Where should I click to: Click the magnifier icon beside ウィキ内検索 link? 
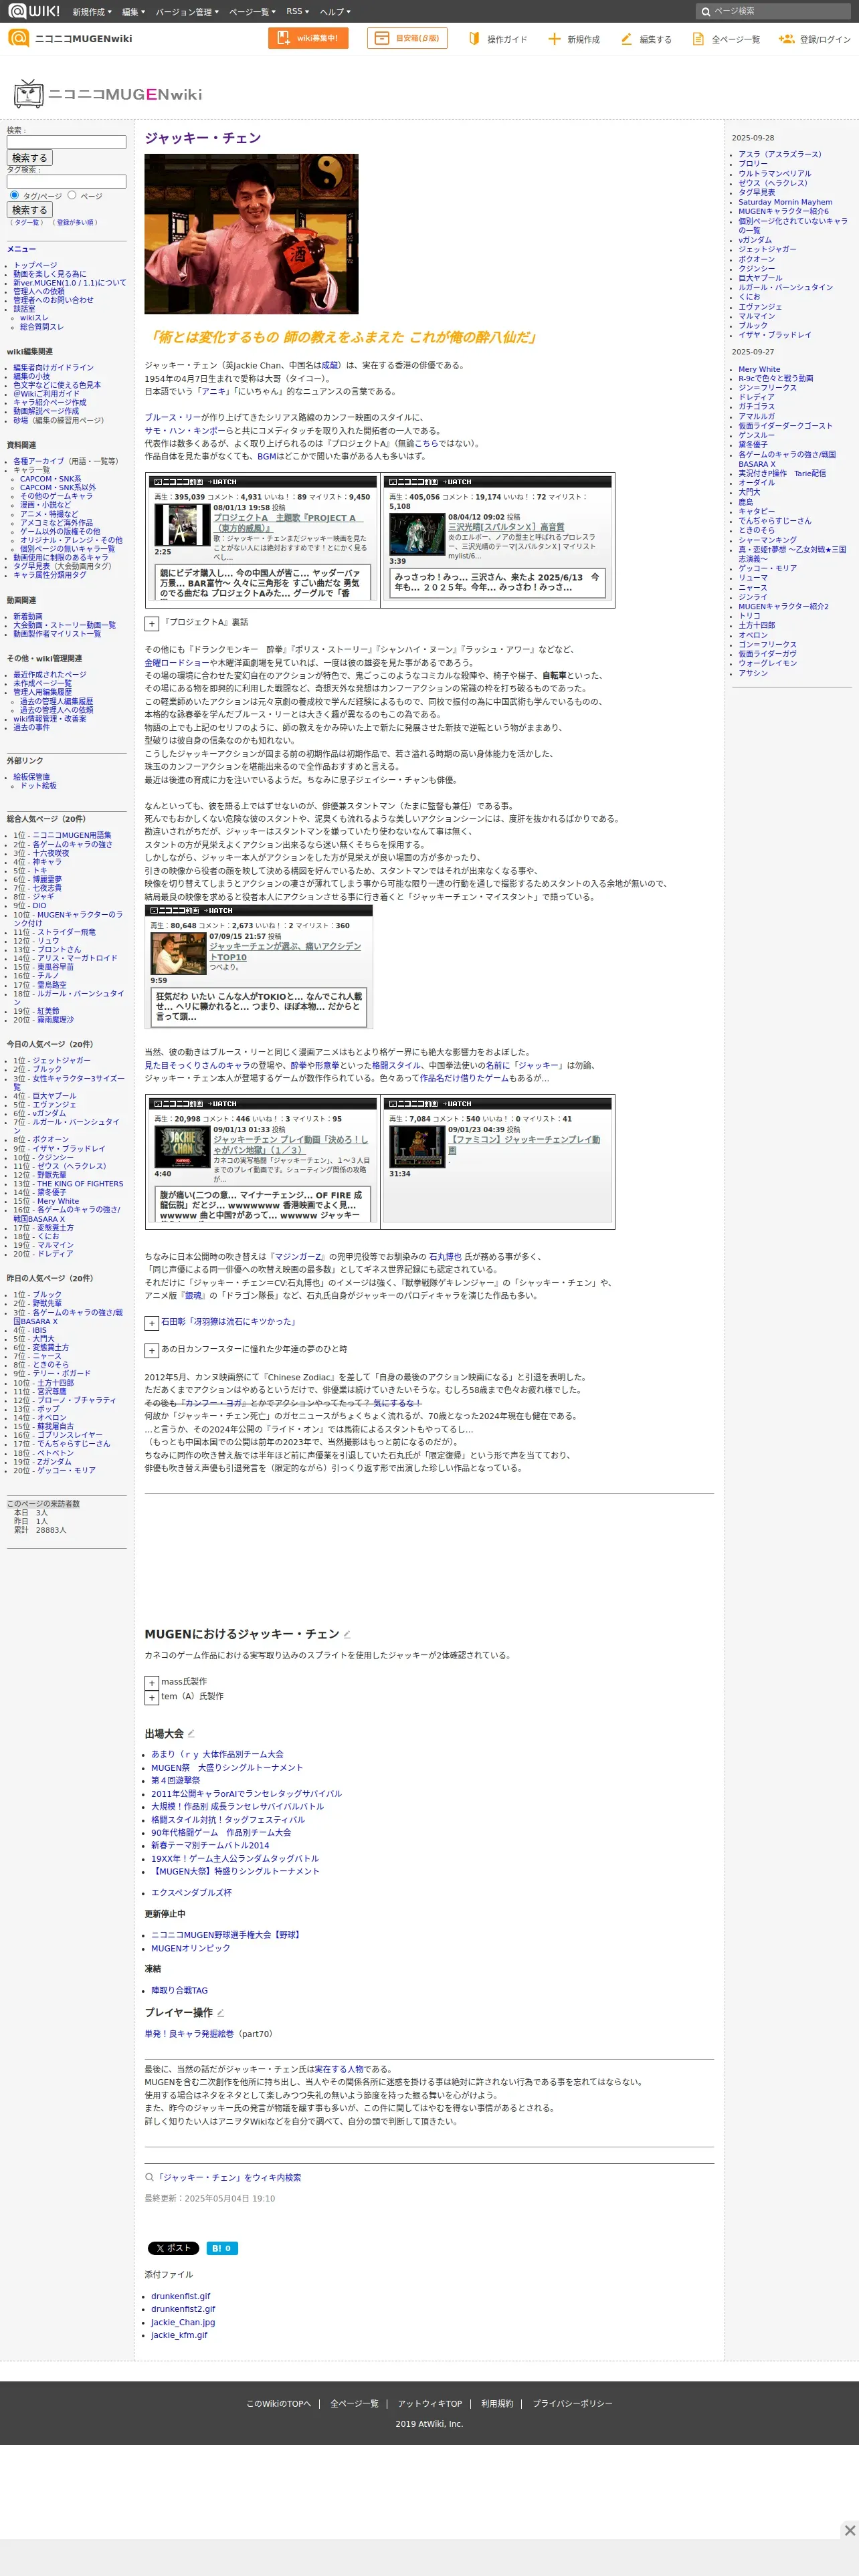point(149,2177)
